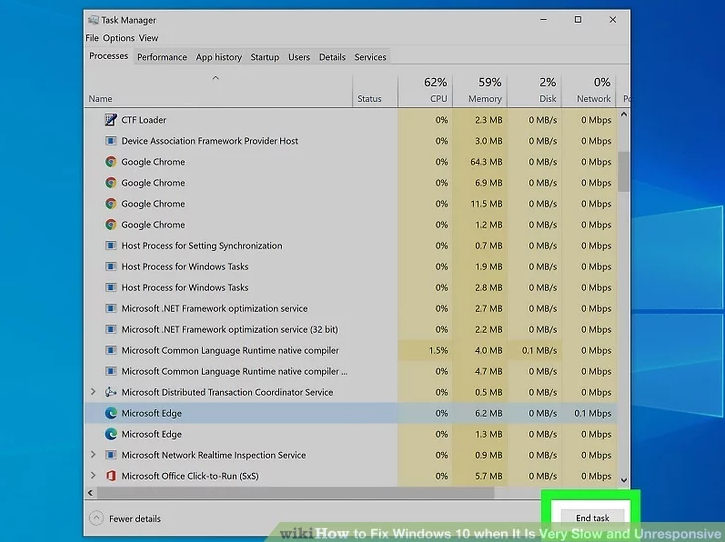This screenshot has width=725, height=542.
Task: Click the Chrome icon using 64.3 MB memory
Action: click(111, 162)
